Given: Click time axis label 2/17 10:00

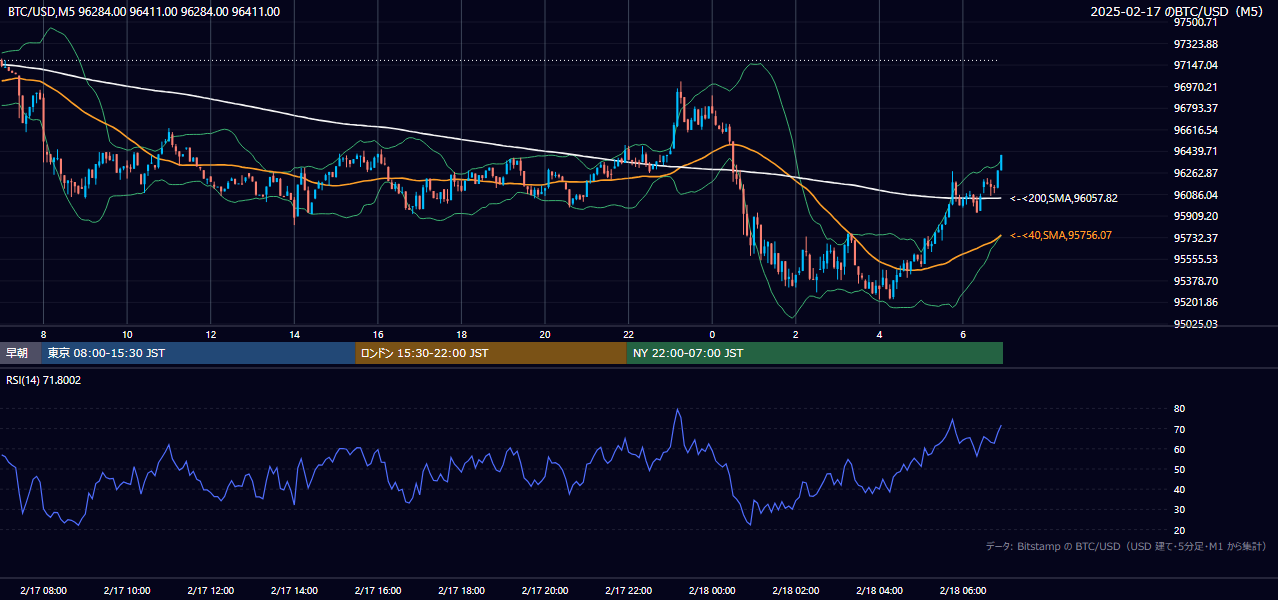Looking at the screenshot, I should point(127,591).
